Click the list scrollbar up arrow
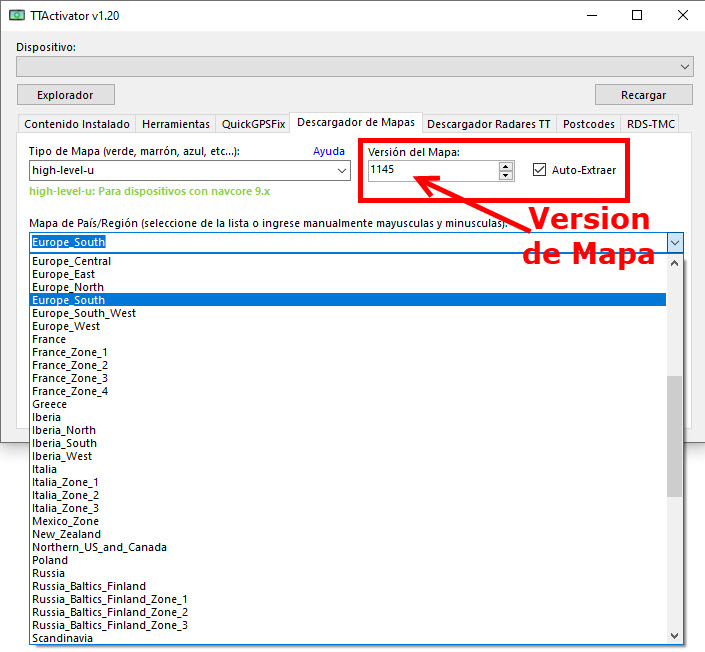The image size is (705, 652). [x=674, y=263]
